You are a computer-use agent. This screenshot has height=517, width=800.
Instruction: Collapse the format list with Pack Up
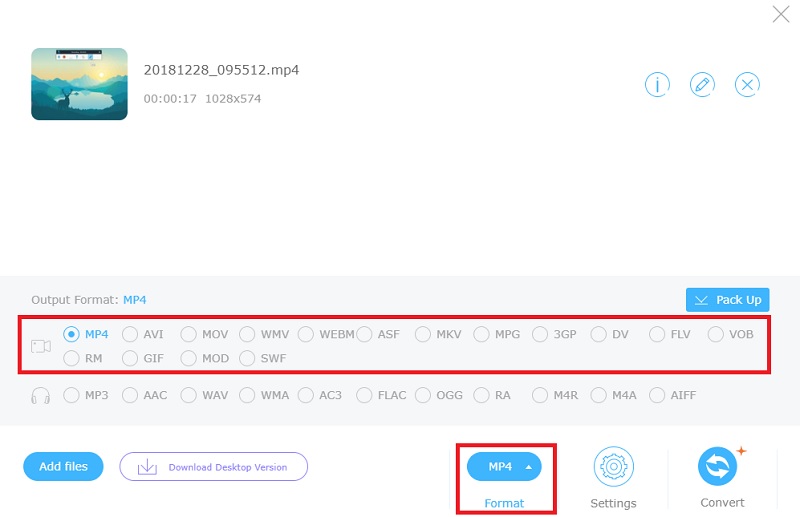pyautogui.click(x=727, y=300)
